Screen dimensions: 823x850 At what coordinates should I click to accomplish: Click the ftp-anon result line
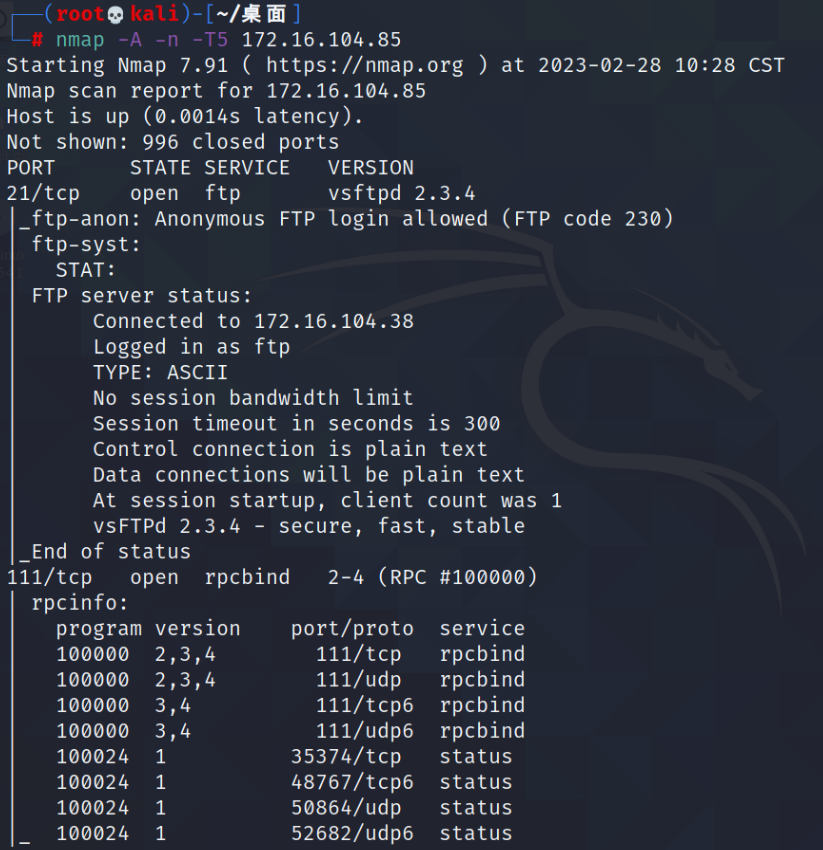[x=346, y=219]
